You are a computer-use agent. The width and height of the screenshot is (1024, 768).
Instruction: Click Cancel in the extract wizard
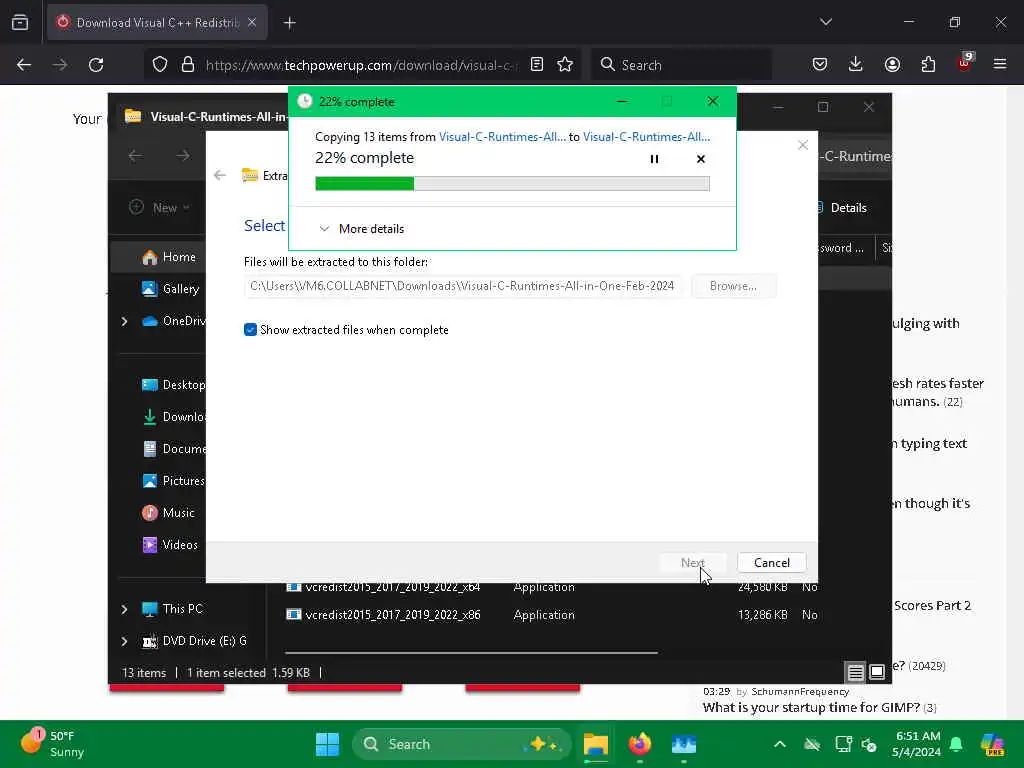pos(771,562)
